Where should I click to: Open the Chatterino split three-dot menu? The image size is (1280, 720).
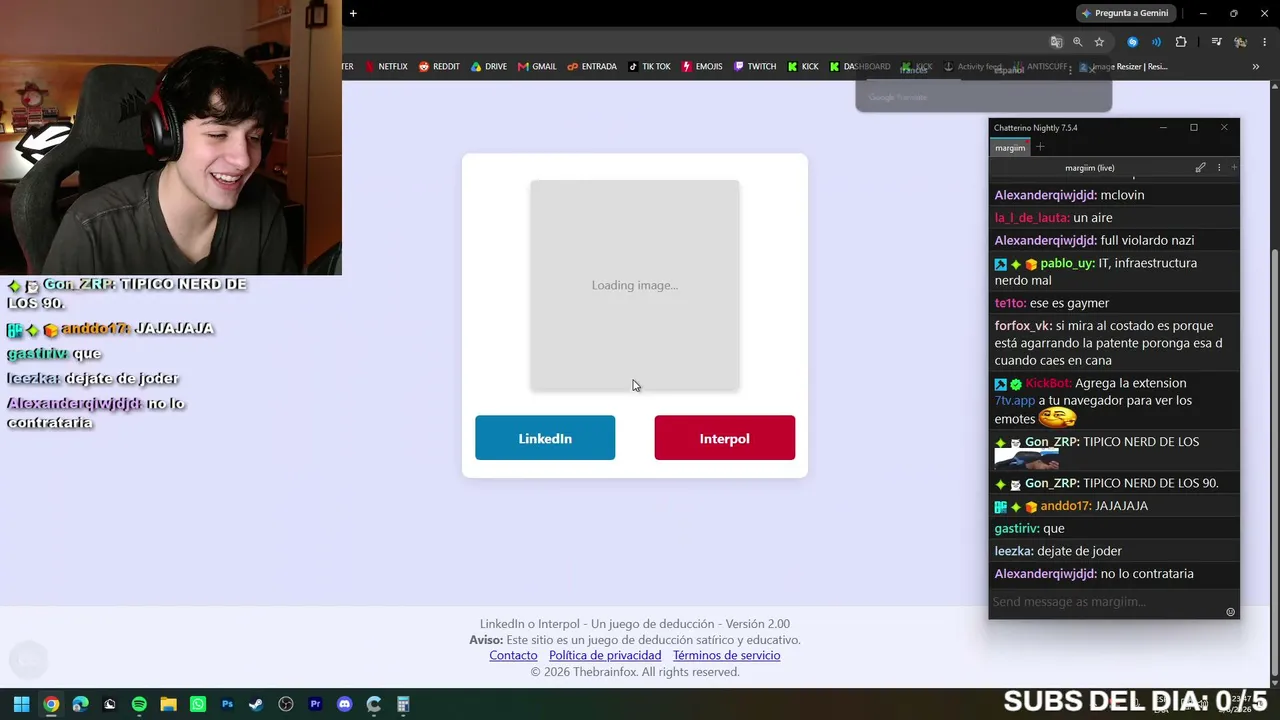1219,168
